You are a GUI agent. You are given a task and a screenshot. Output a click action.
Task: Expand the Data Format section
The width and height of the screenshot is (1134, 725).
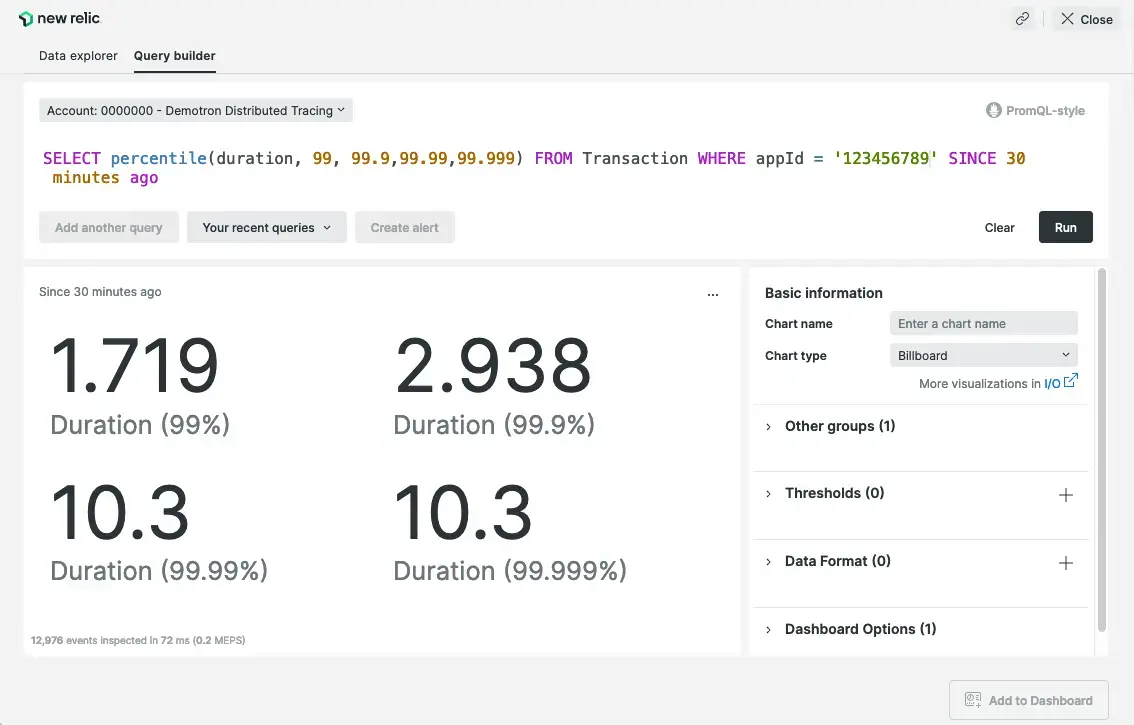(x=837, y=561)
